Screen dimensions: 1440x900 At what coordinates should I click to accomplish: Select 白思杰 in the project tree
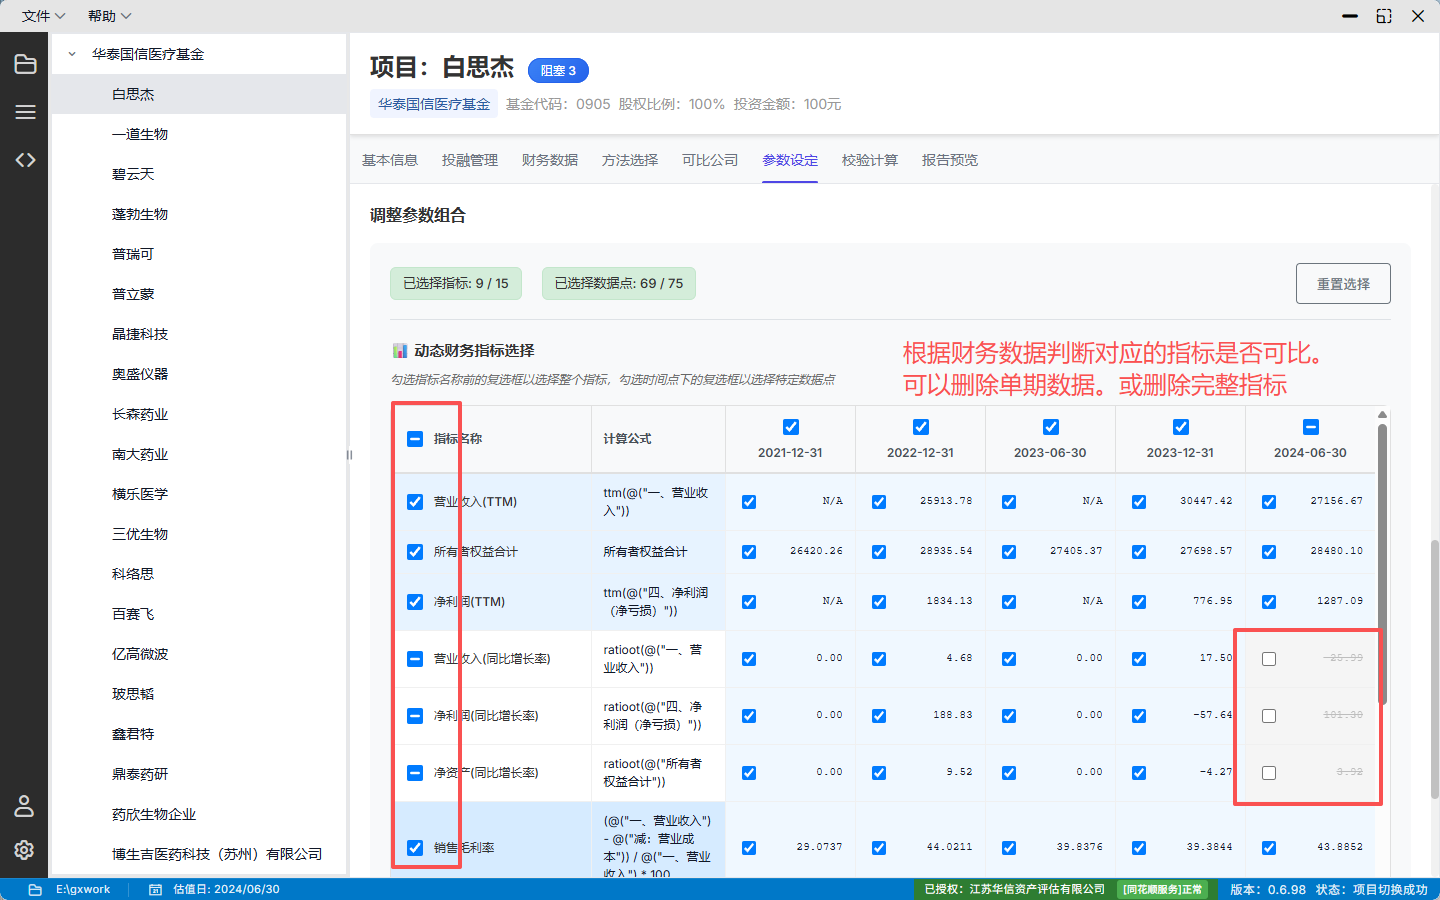point(199,94)
